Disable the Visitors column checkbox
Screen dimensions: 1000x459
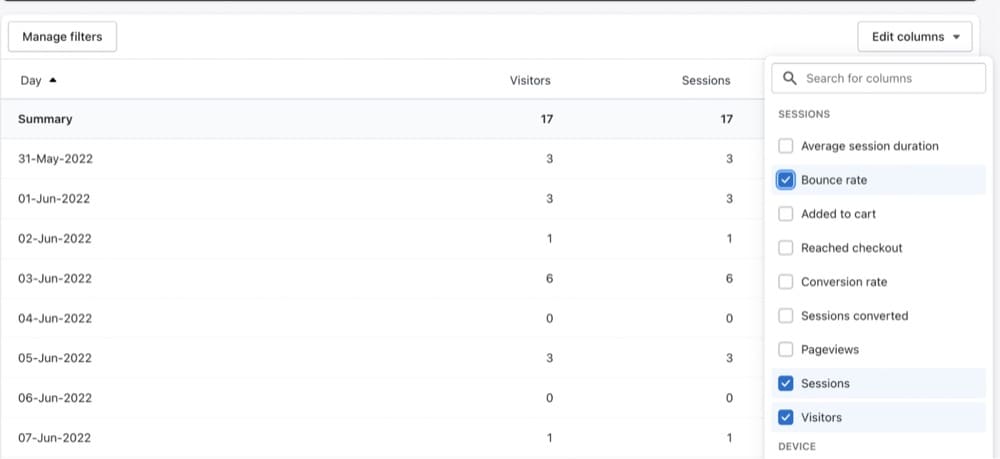(x=786, y=418)
